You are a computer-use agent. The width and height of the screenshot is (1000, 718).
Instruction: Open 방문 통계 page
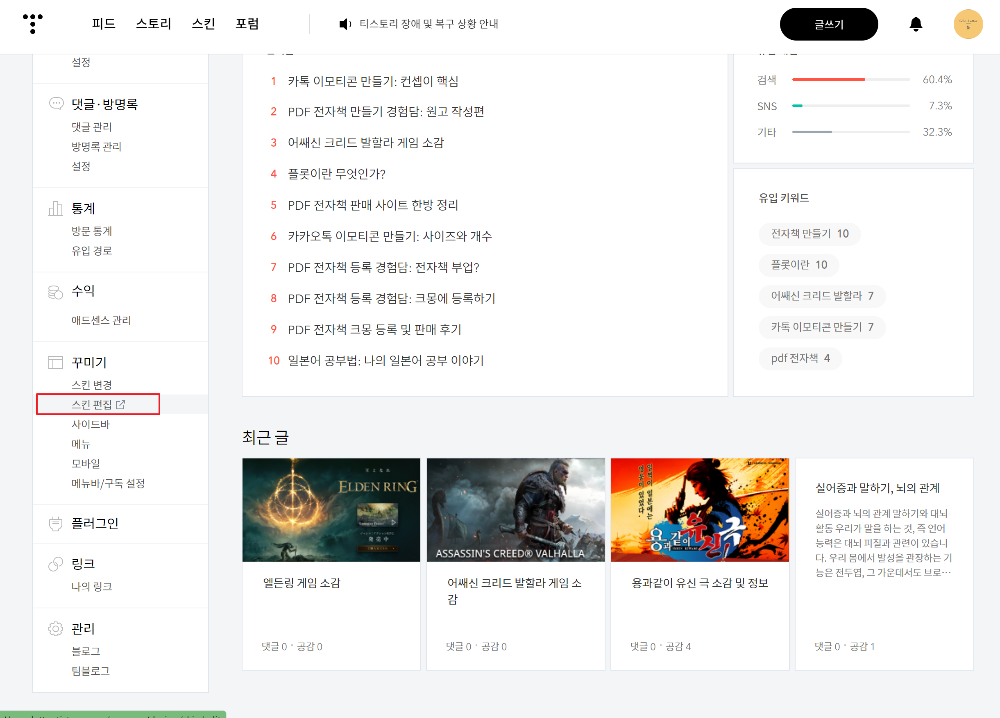pyautogui.click(x=91, y=231)
